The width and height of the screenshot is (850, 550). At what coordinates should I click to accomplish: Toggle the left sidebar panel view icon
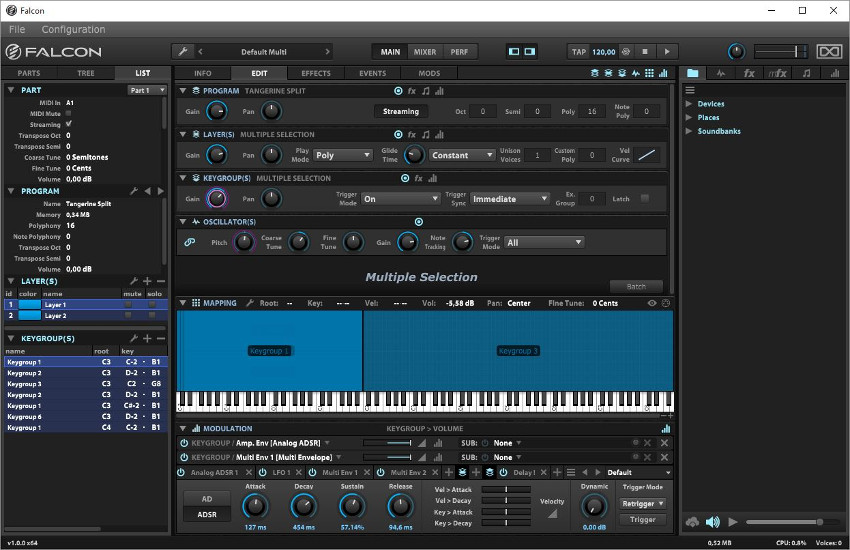514,51
